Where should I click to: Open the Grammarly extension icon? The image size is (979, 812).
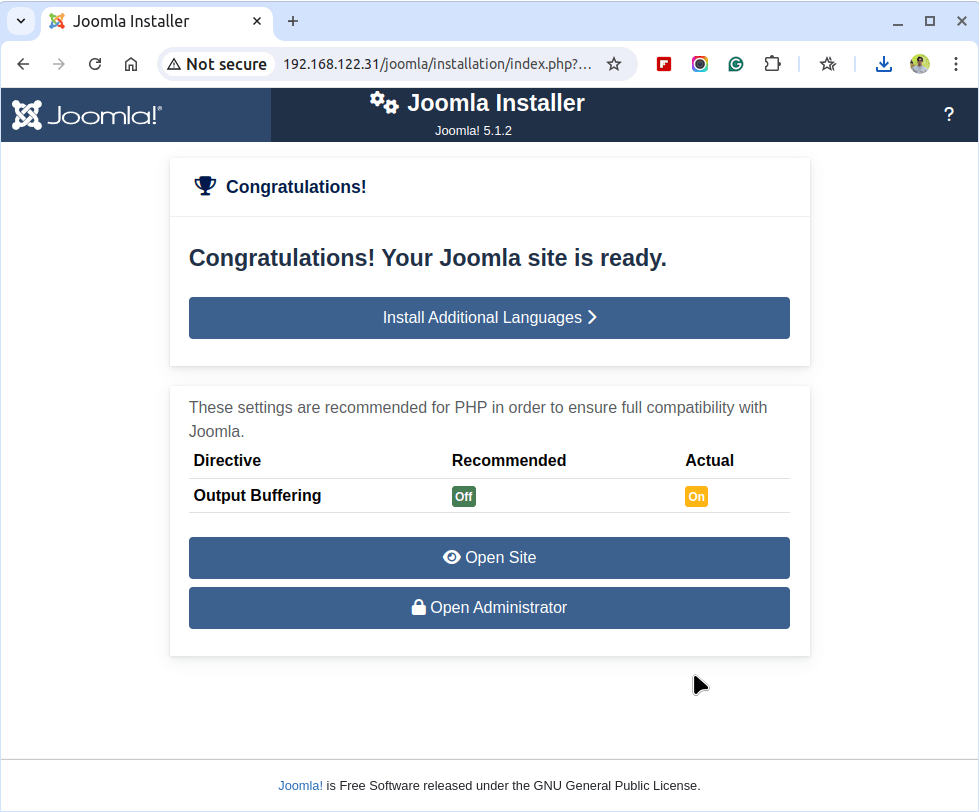[735, 64]
